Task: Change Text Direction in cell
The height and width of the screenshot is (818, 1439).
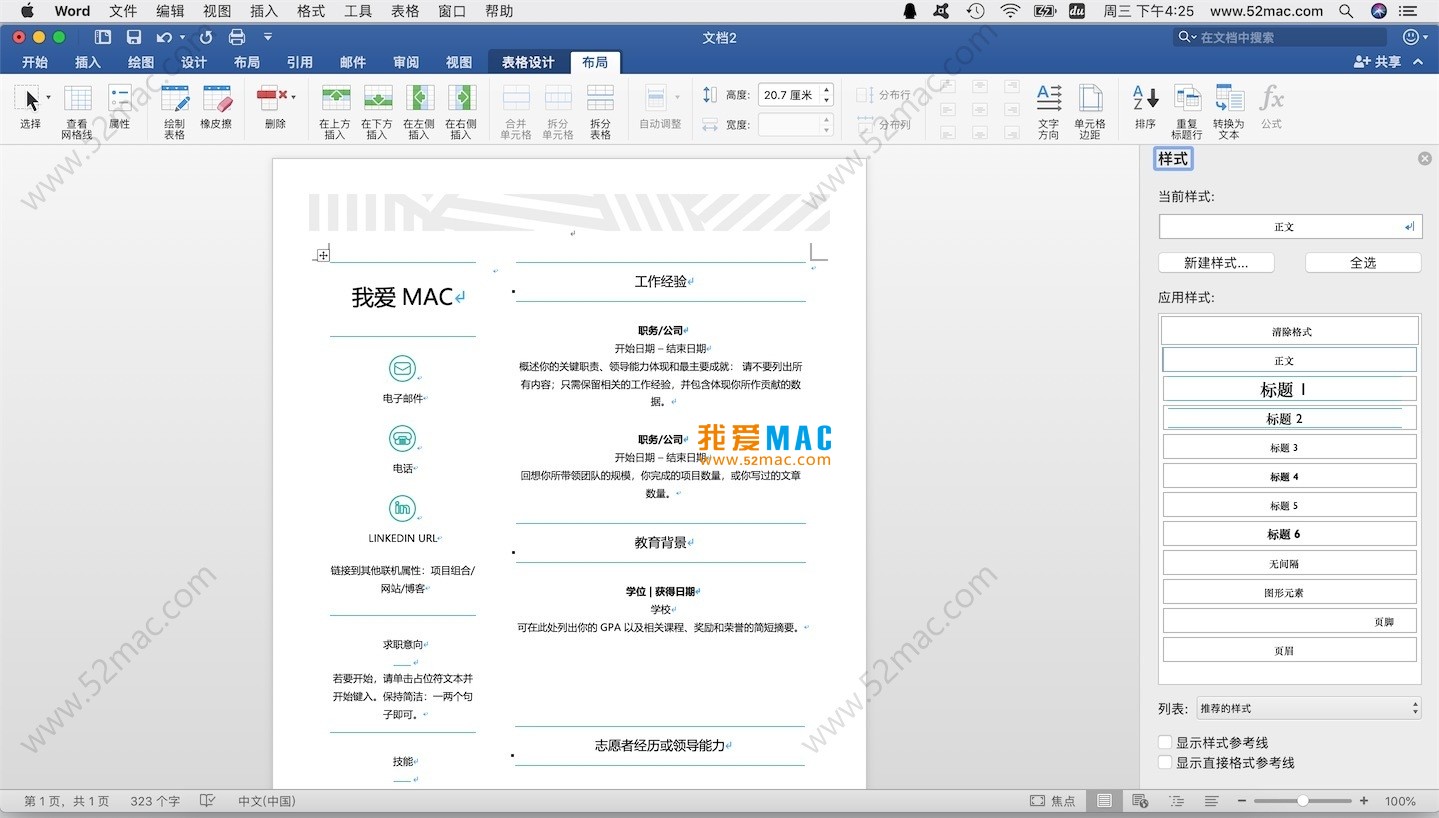Action: (1048, 111)
